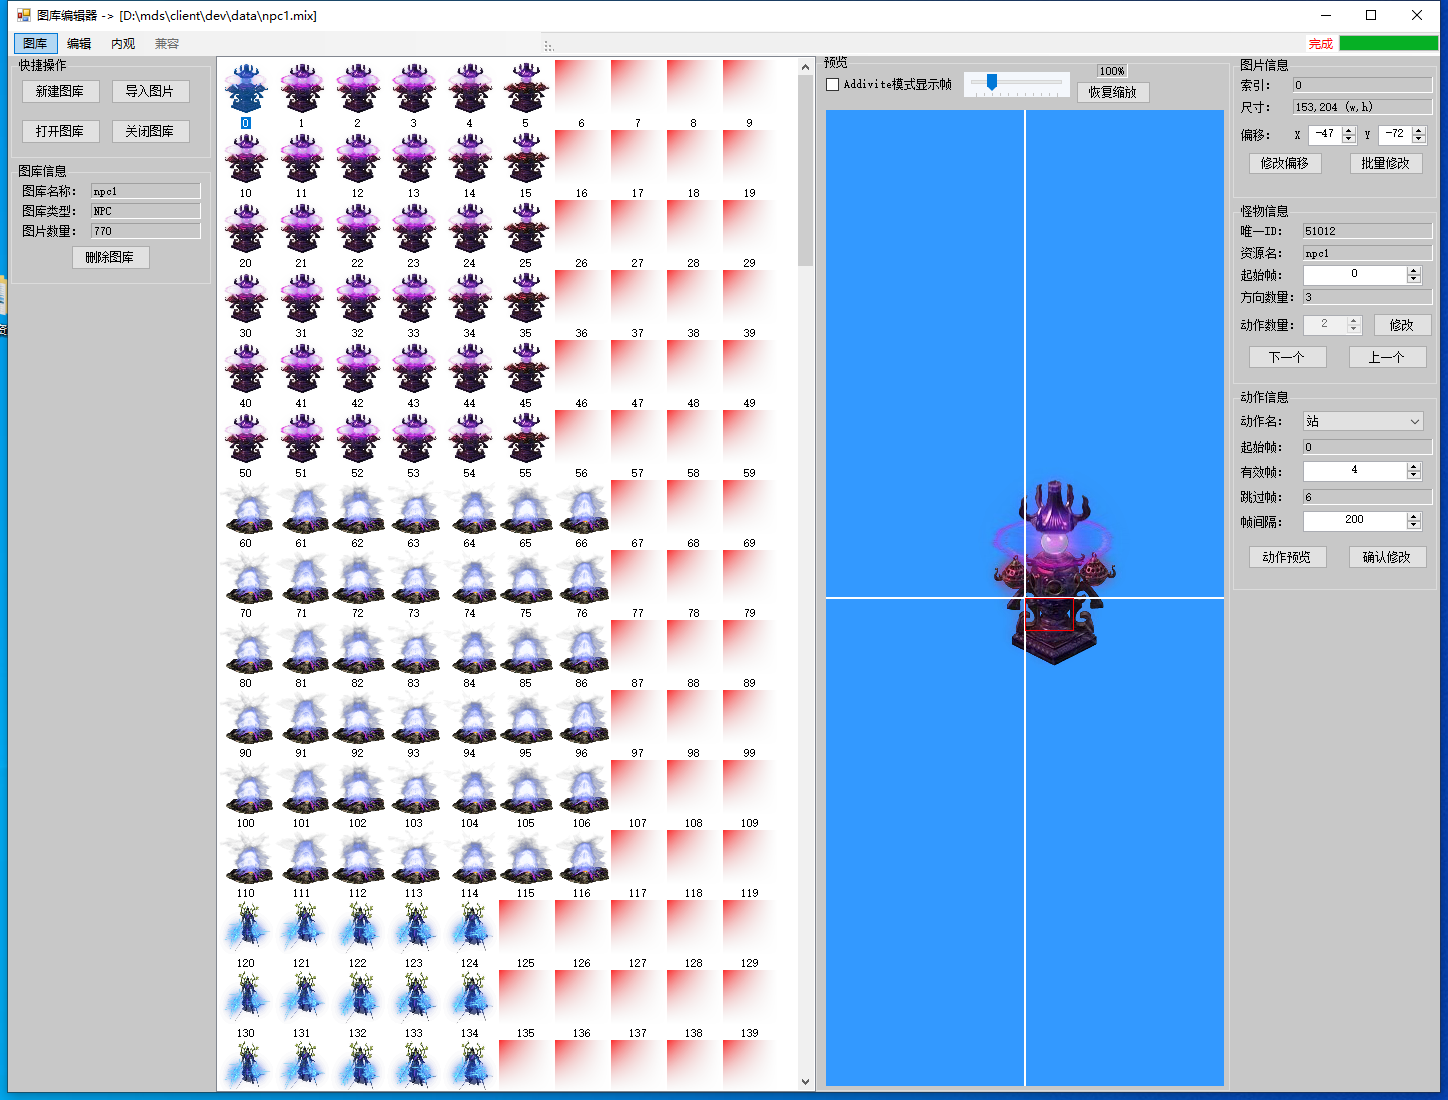Adjust the preview zoom slider handle
The width and height of the screenshot is (1448, 1100).
[991, 83]
